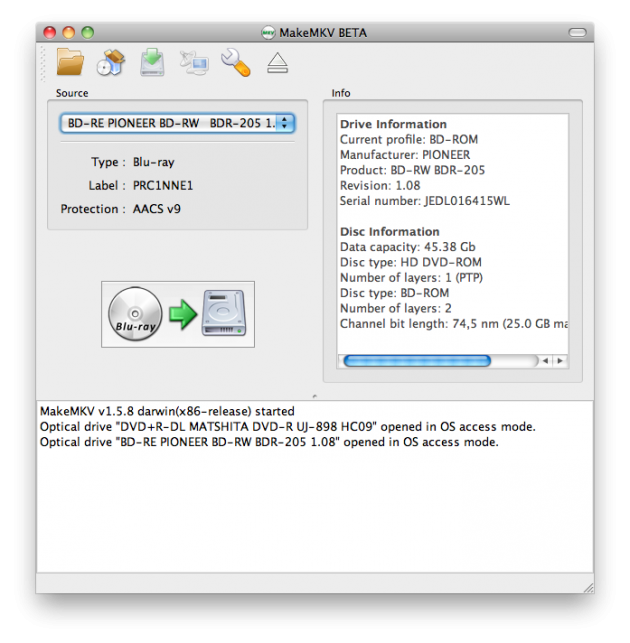Screen dimensions: 630x643
Task: Click the splitter handle above the log
Action: (x=314, y=396)
